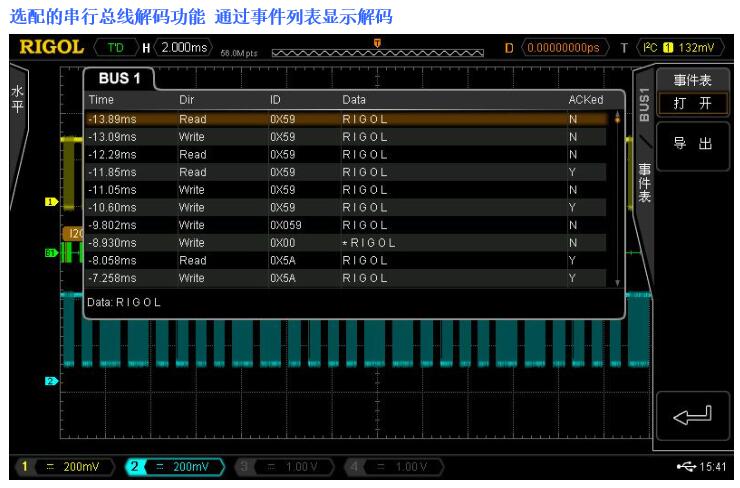This screenshot has height=488, width=740.
Task: Open the H 2.000ms timebase setting
Action: point(179,46)
